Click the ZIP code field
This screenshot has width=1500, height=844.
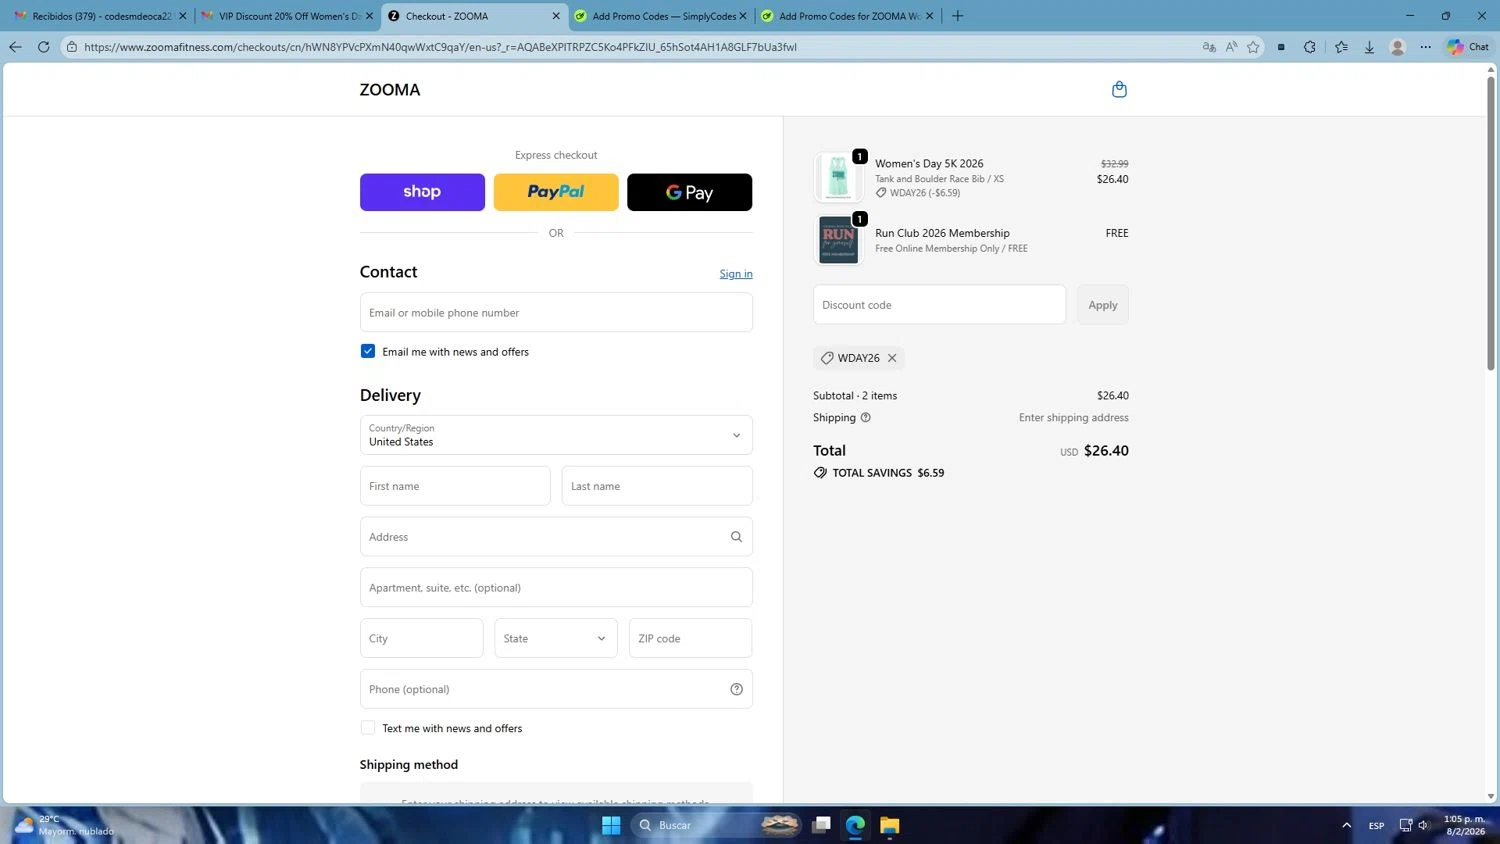pyautogui.click(x=690, y=638)
